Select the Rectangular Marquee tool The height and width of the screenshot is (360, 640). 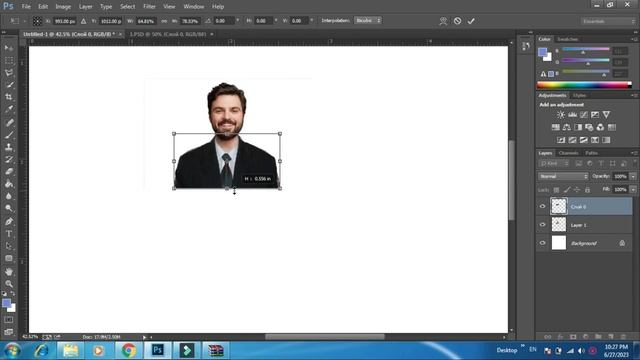pos(9,60)
